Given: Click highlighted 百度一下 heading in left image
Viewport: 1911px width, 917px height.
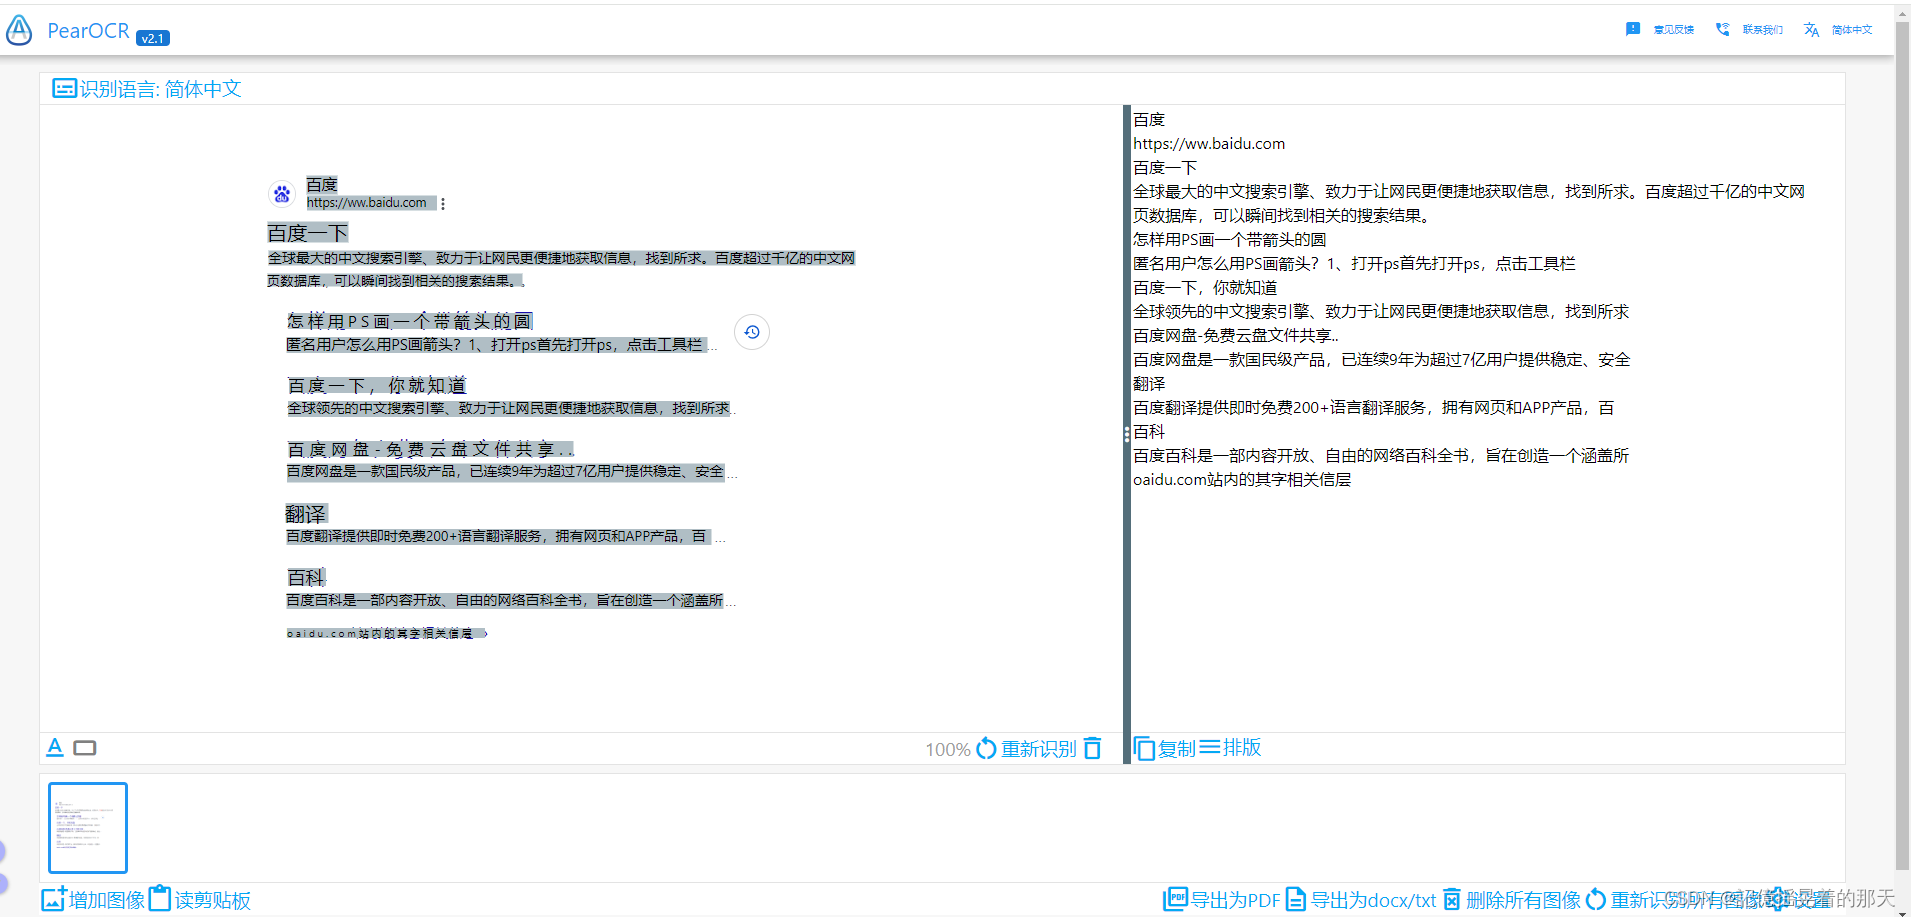Looking at the screenshot, I should click(x=308, y=233).
